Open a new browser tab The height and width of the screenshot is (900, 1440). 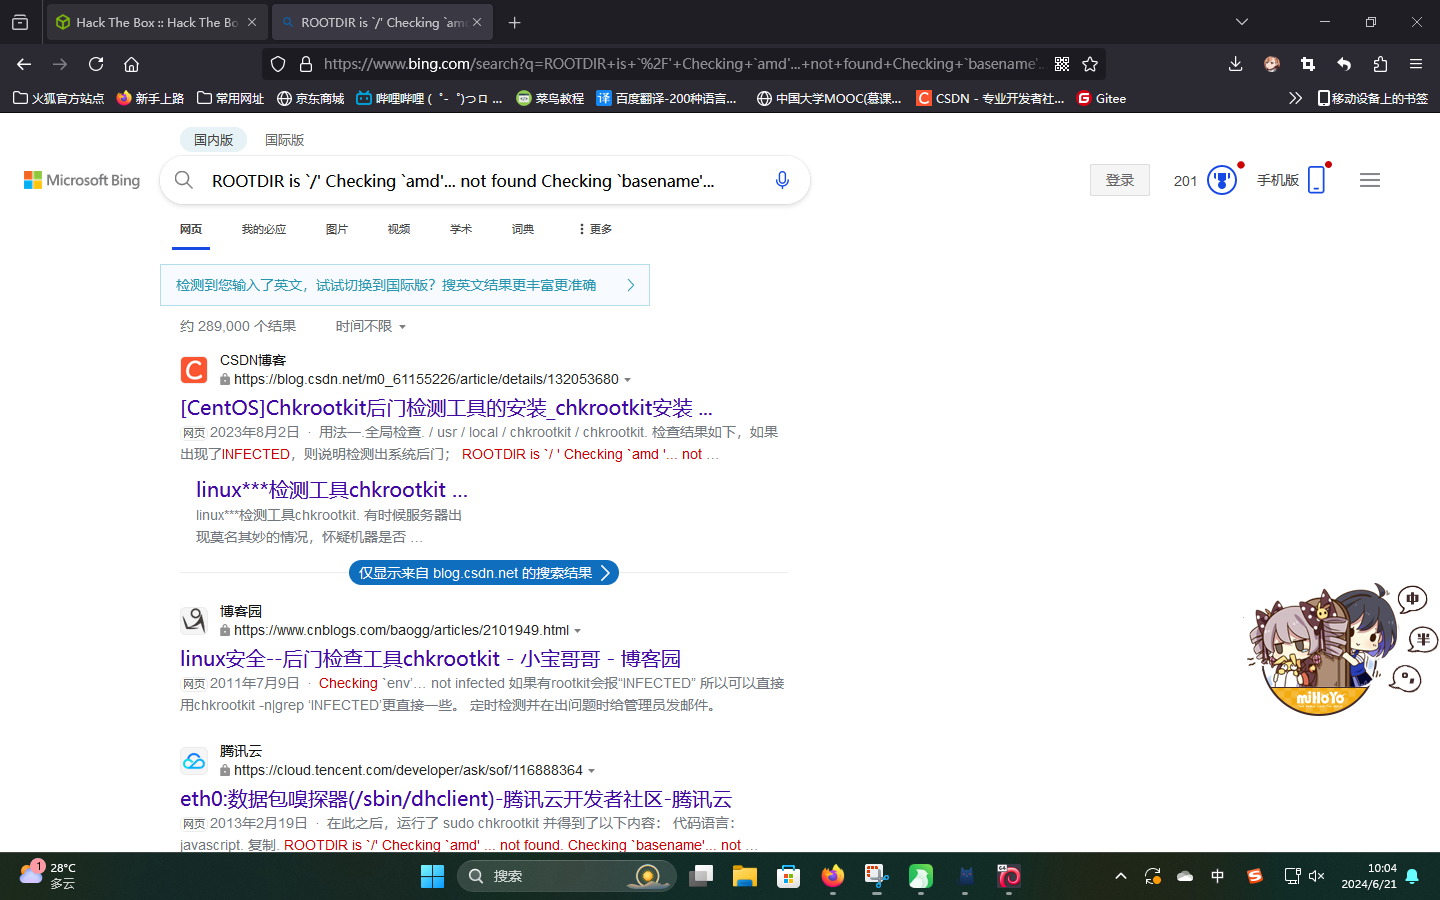(x=514, y=22)
